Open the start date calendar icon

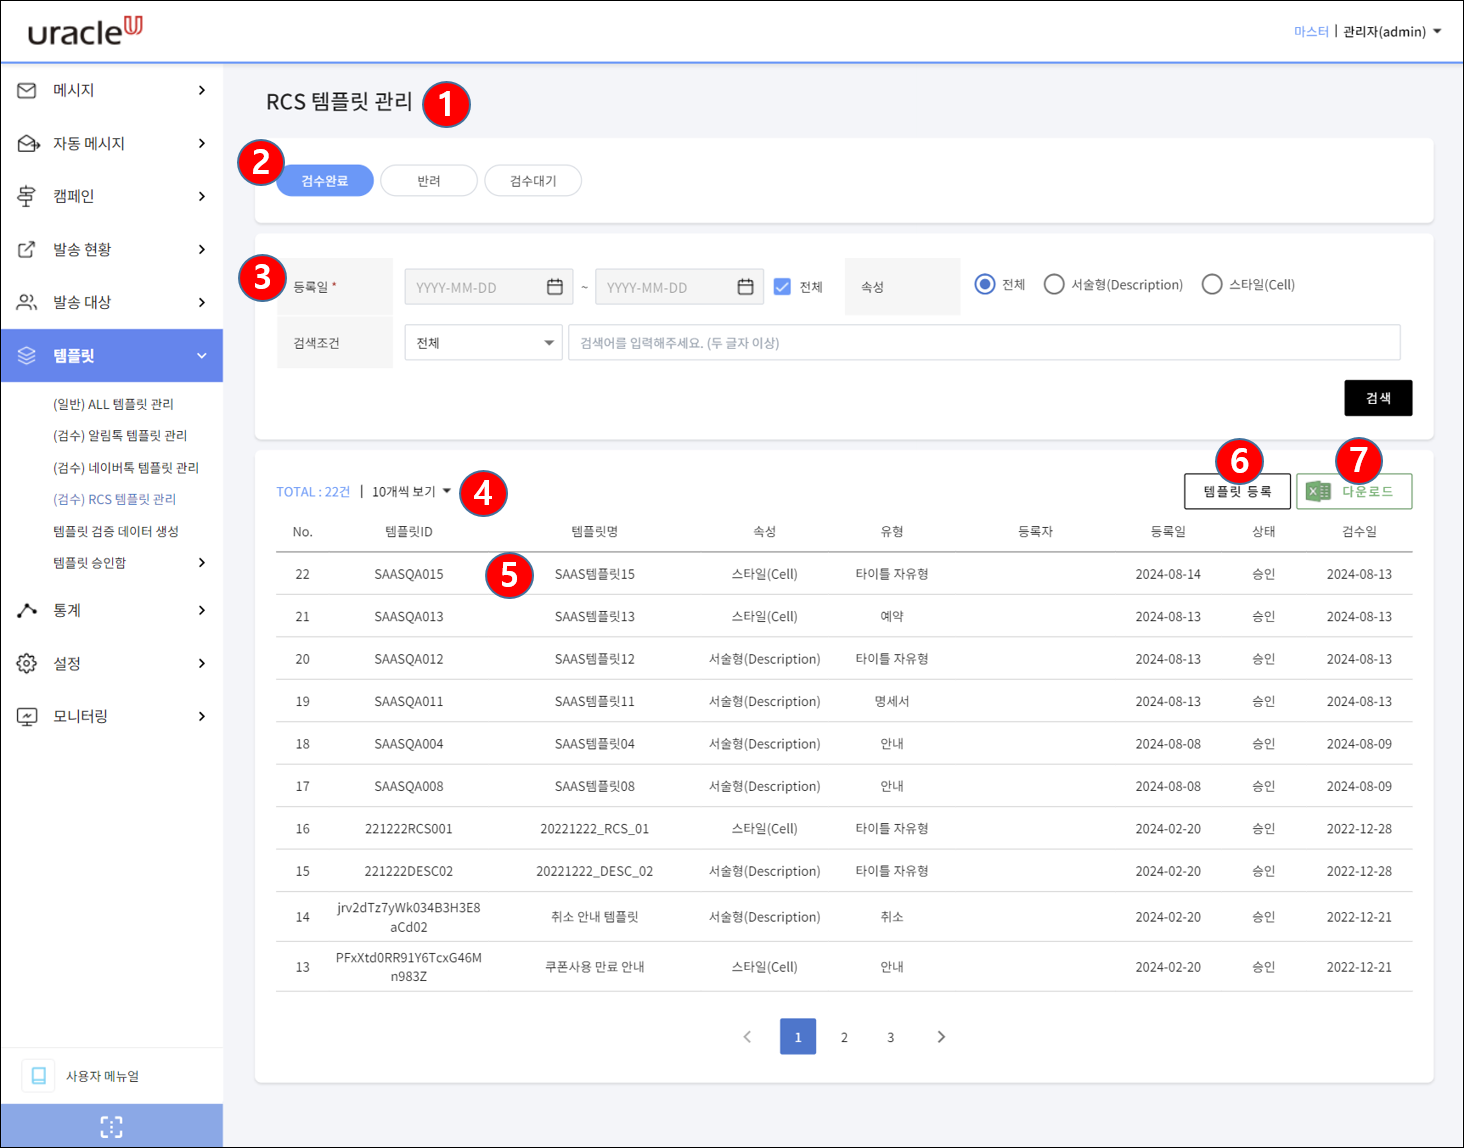click(x=555, y=287)
